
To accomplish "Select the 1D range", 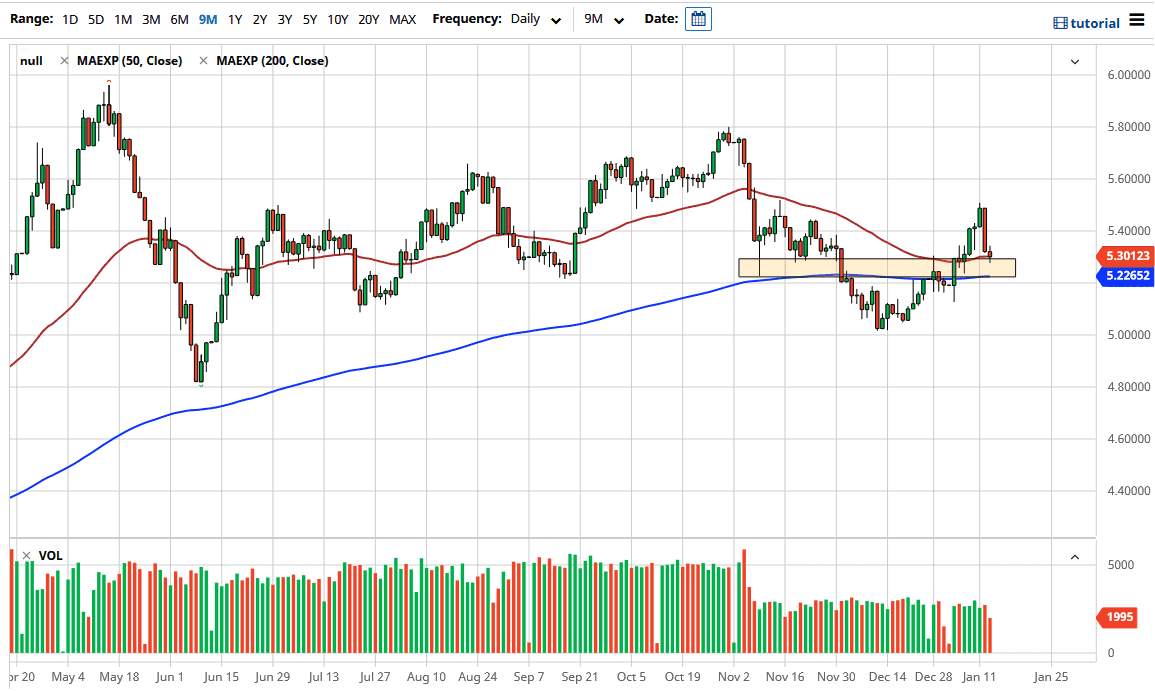I will click(x=69, y=18).
